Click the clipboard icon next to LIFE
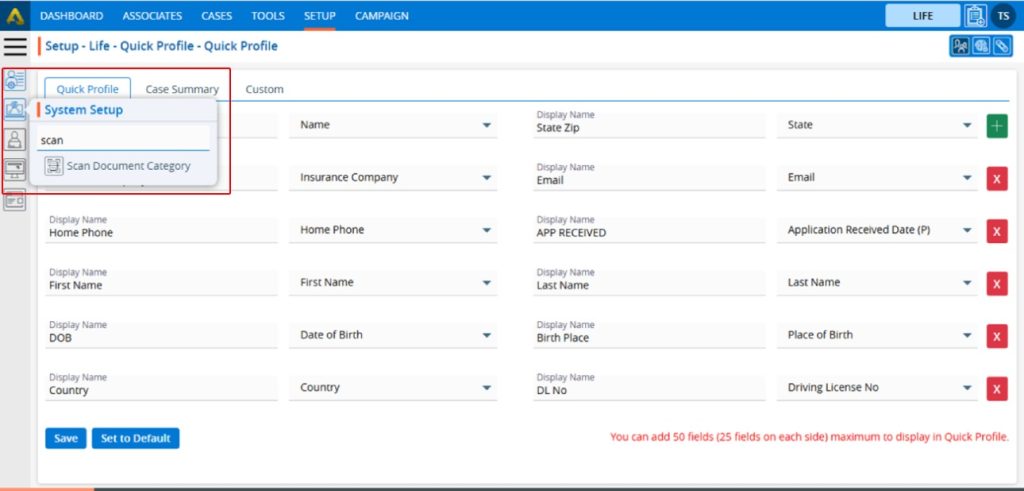The image size is (1024, 491). [x=975, y=15]
